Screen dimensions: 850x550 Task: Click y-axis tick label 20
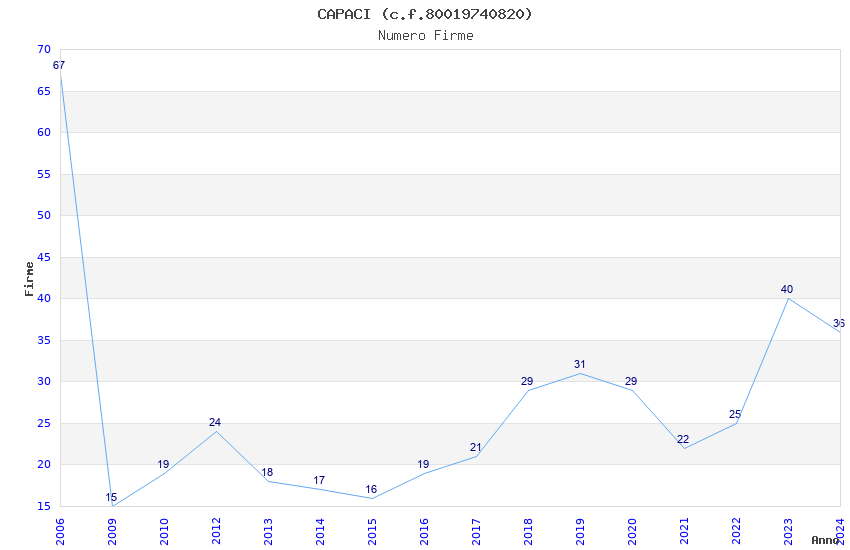pos(44,464)
